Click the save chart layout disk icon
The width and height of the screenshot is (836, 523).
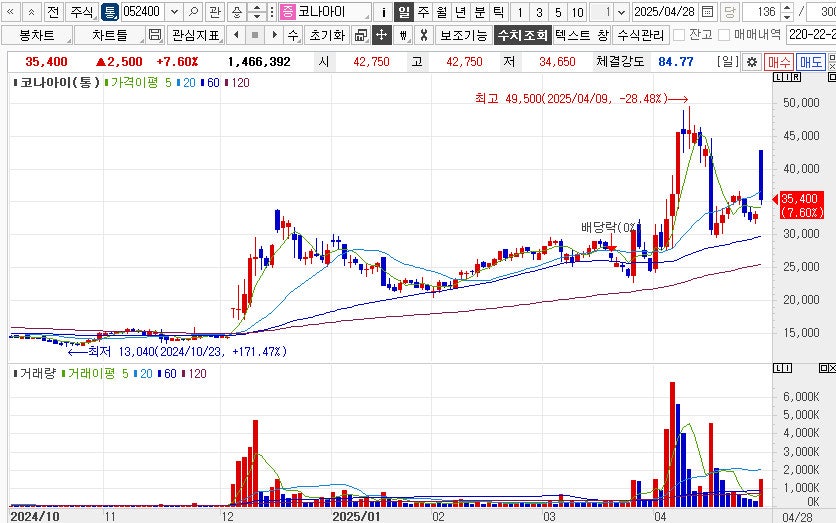154,35
